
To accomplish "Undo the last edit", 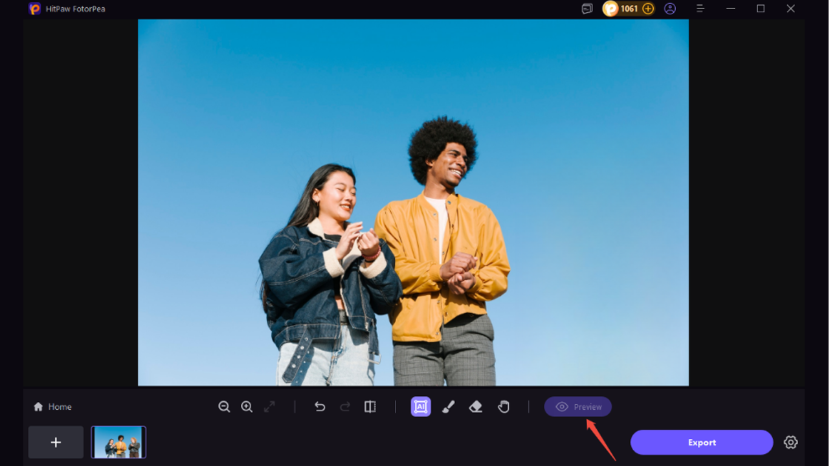I will [x=320, y=407].
